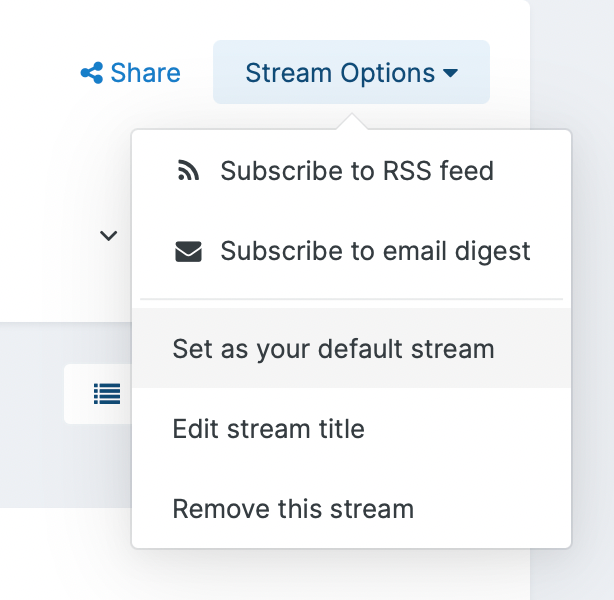Select Remove this stream option

[293, 509]
